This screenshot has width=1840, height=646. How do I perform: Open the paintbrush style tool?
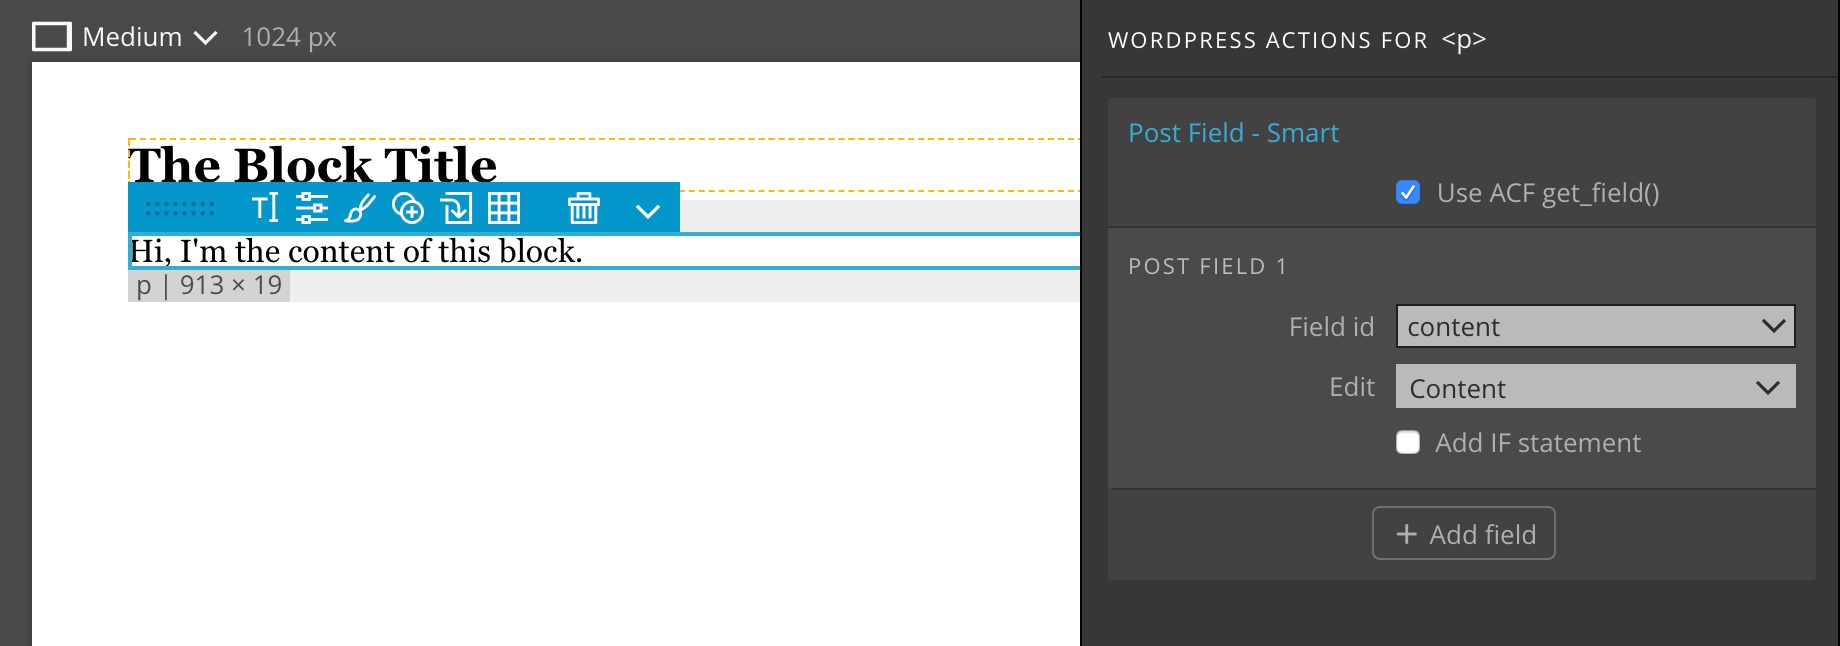click(360, 208)
